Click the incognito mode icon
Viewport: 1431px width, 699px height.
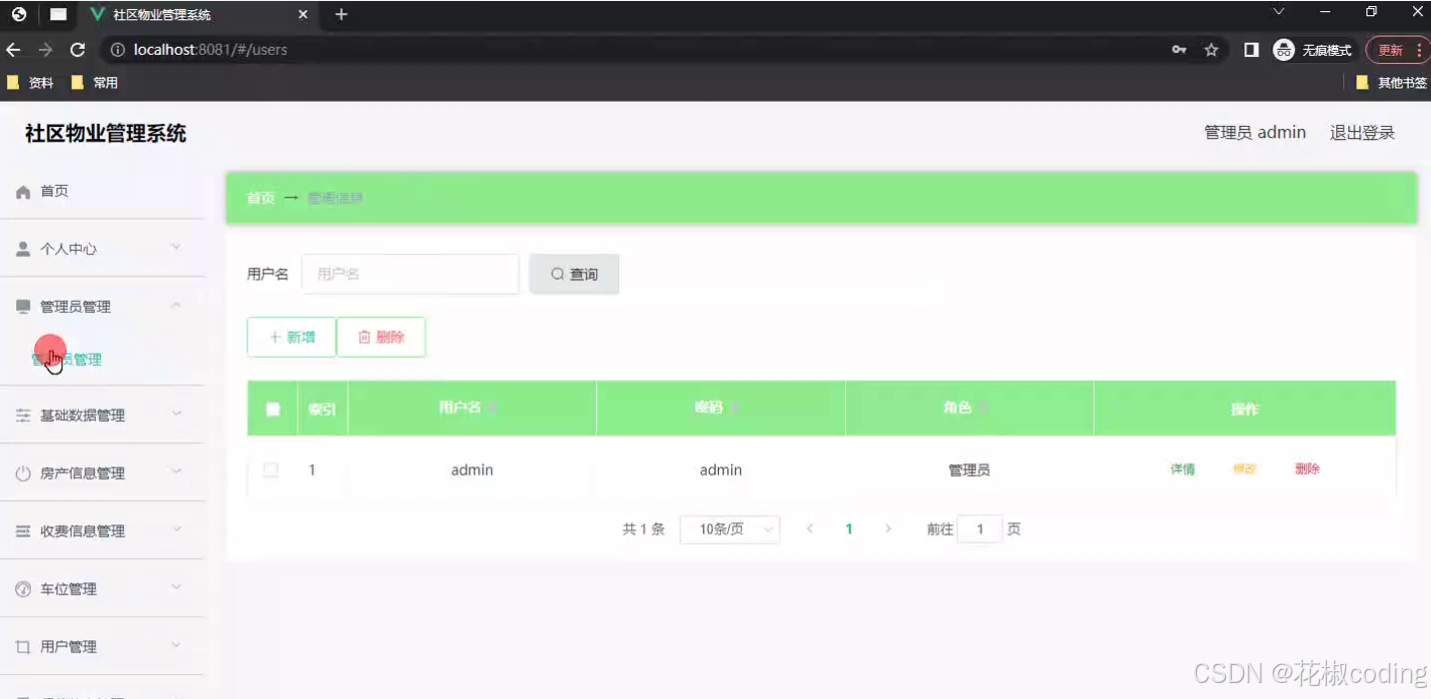(x=1284, y=50)
